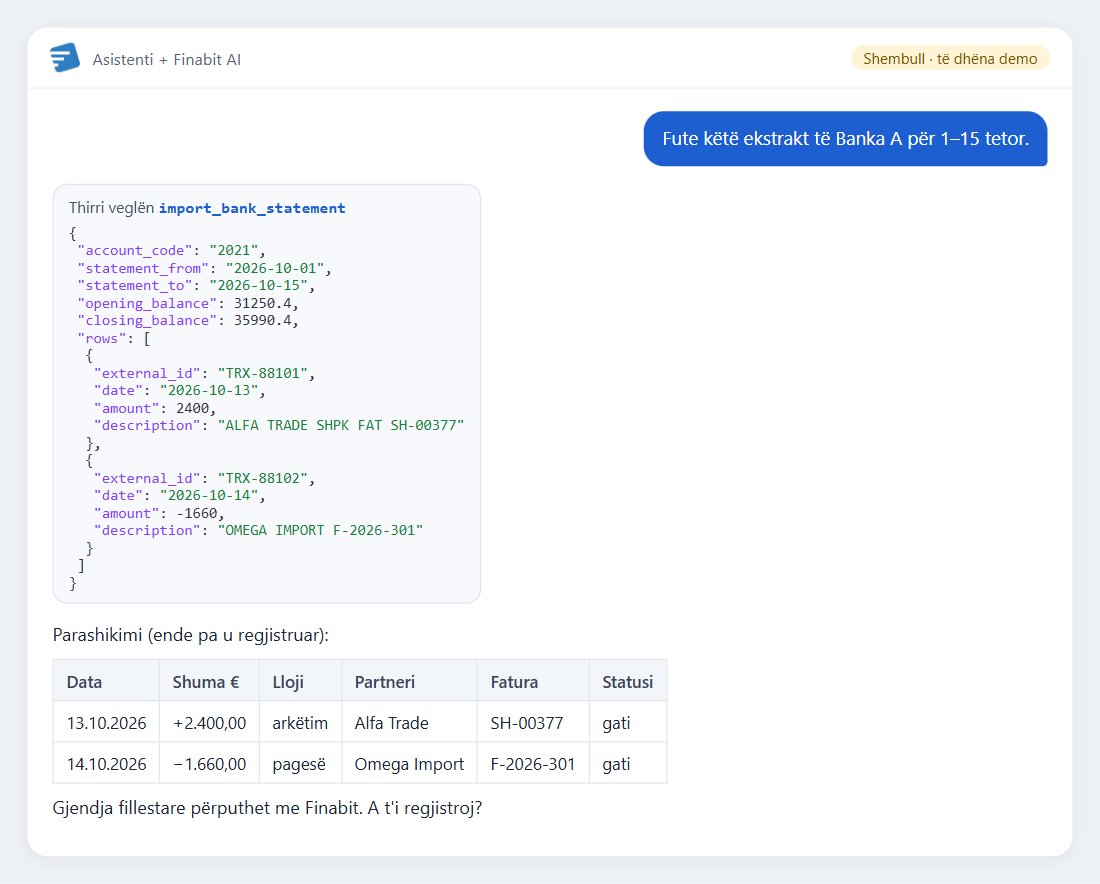This screenshot has width=1100, height=884.
Task: Click the 'pagesë' type cell
Action: pos(299,764)
